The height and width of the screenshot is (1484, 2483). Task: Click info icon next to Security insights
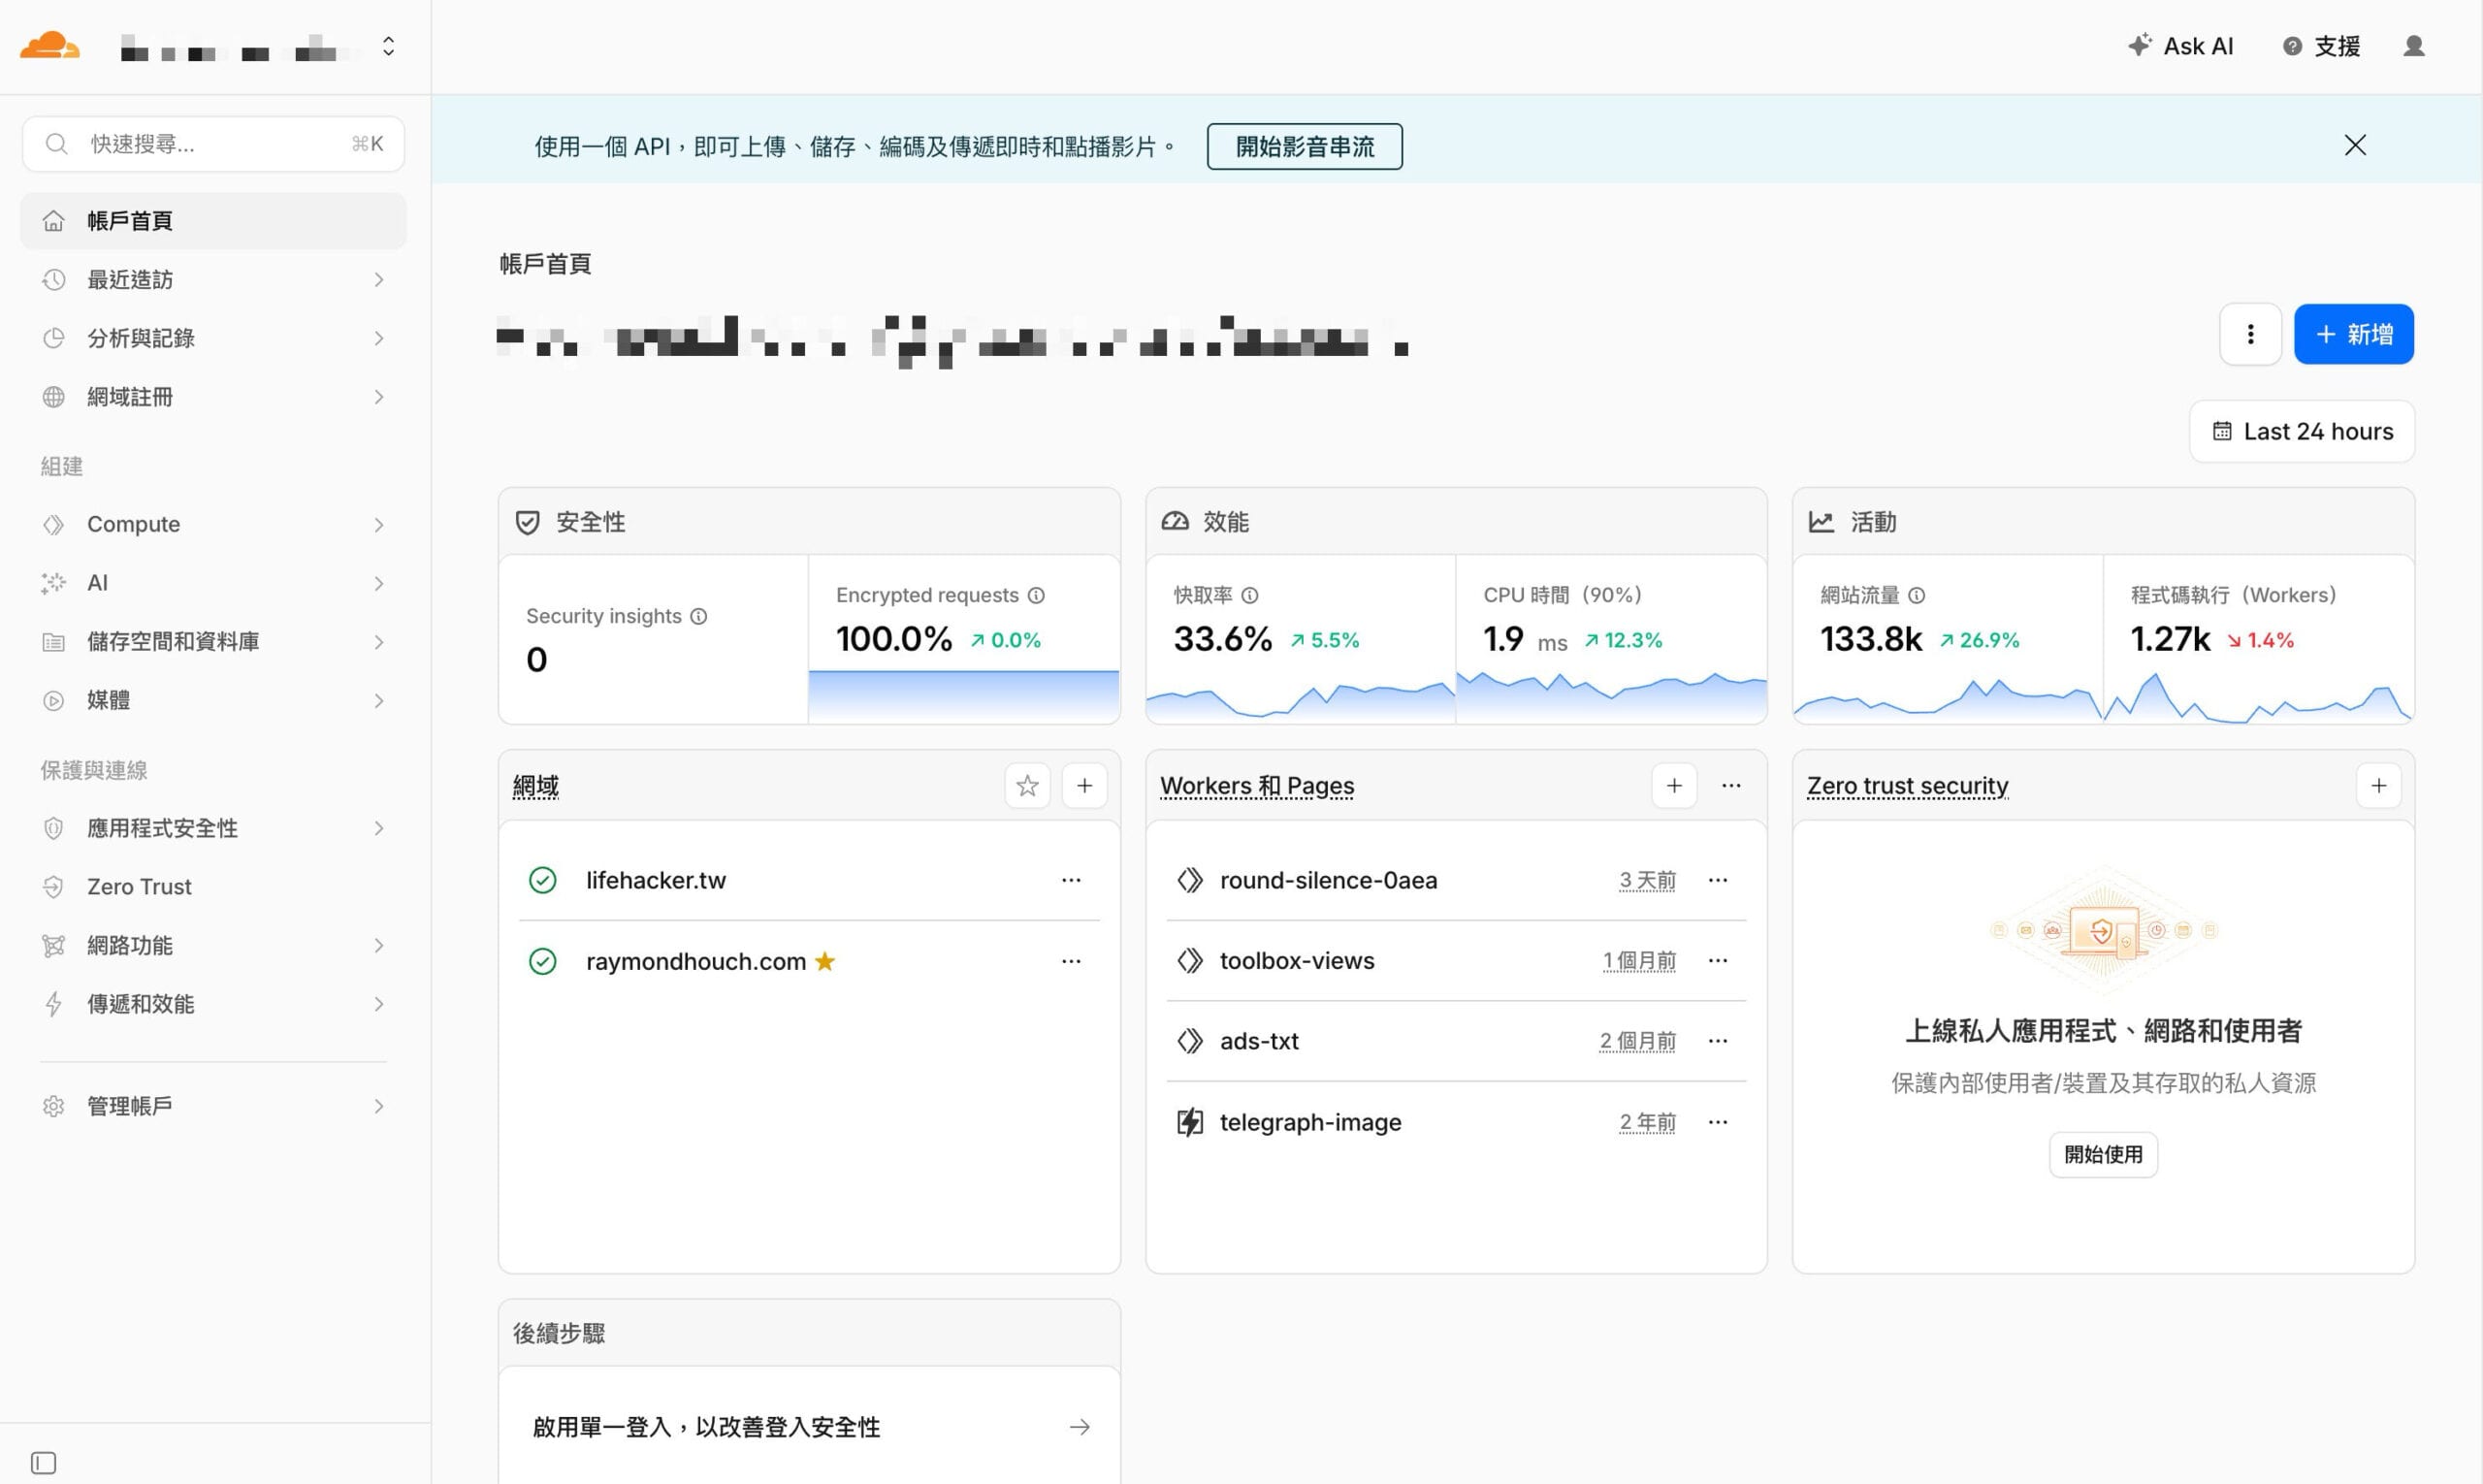click(699, 616)
